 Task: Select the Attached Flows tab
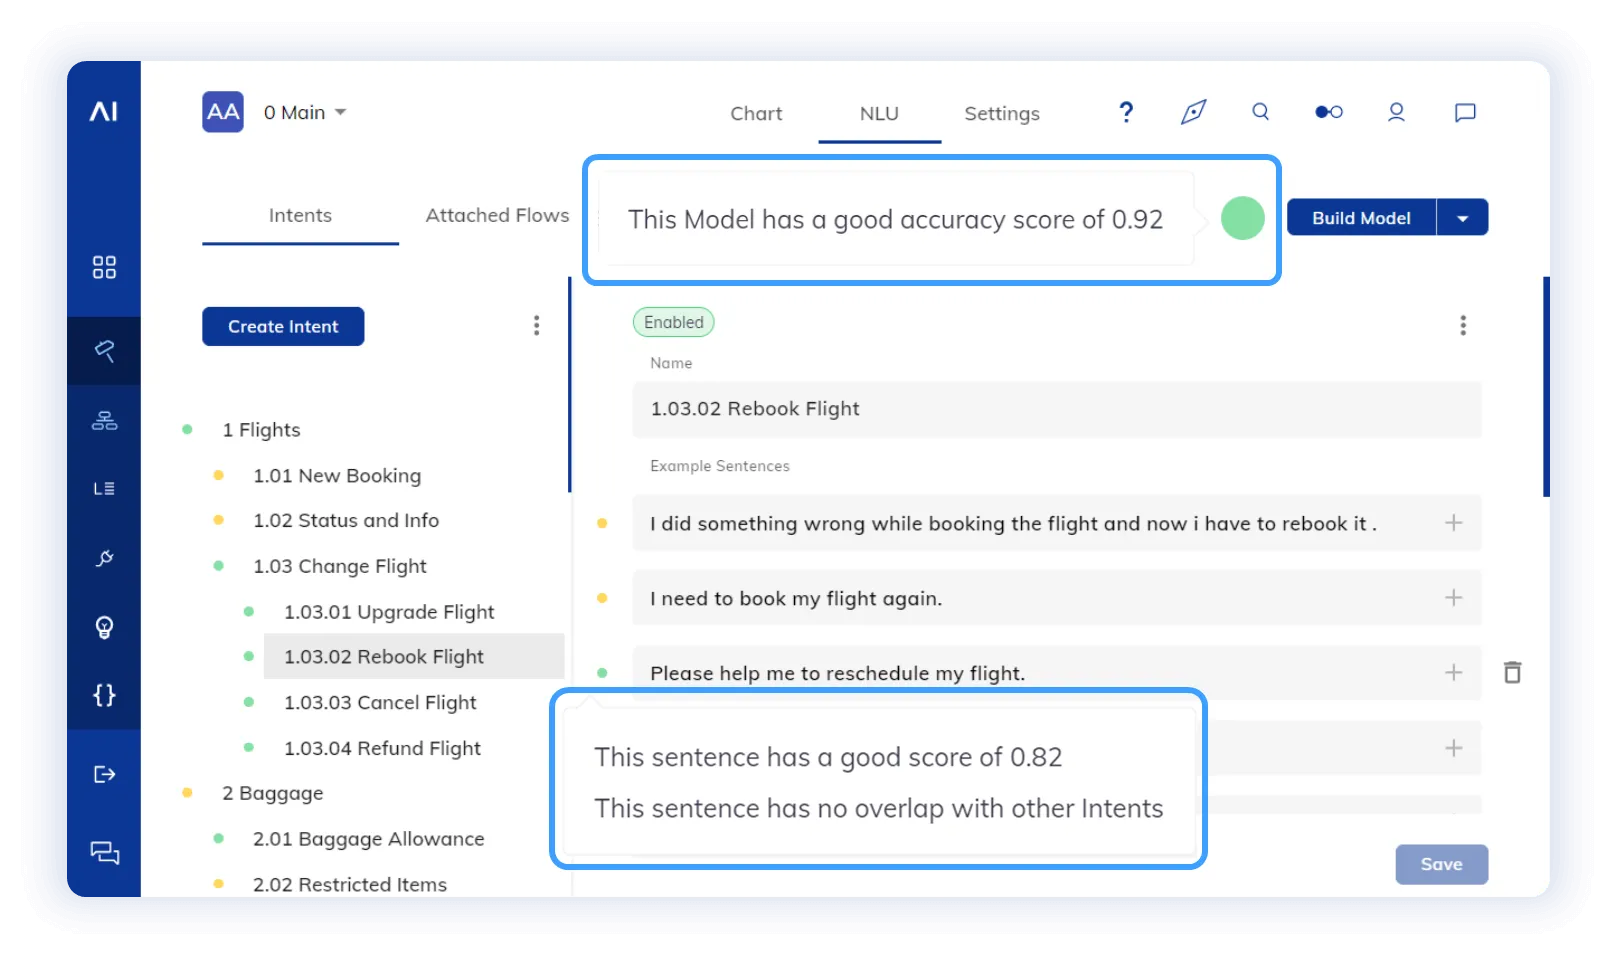point(497,215)
